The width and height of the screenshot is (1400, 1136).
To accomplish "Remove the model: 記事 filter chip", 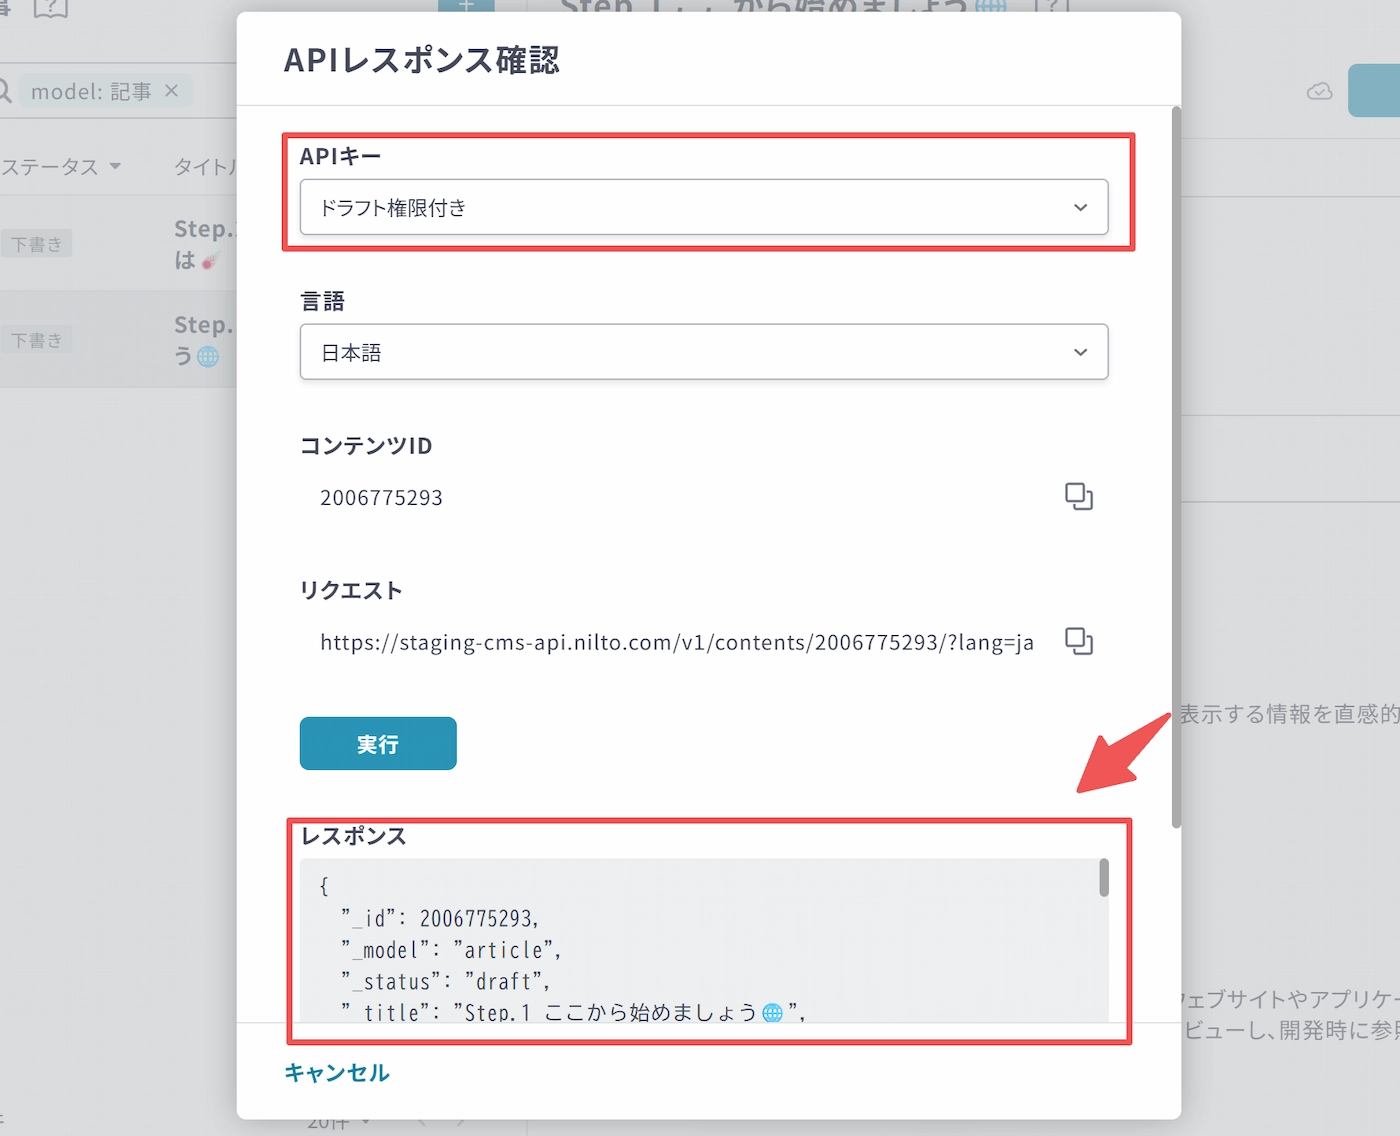I will (x=172, y=91).
